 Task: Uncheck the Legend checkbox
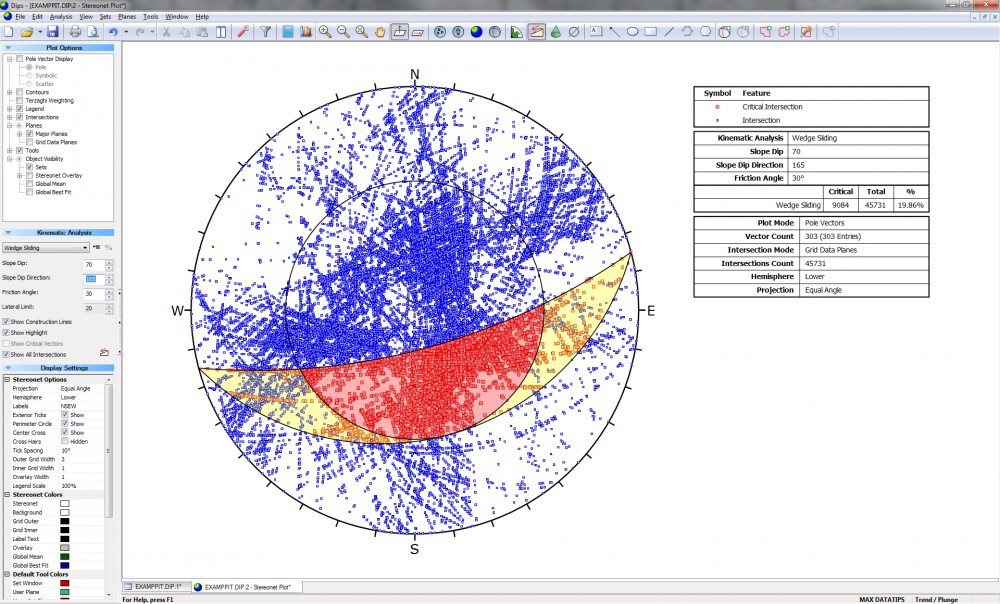(20, 109)
